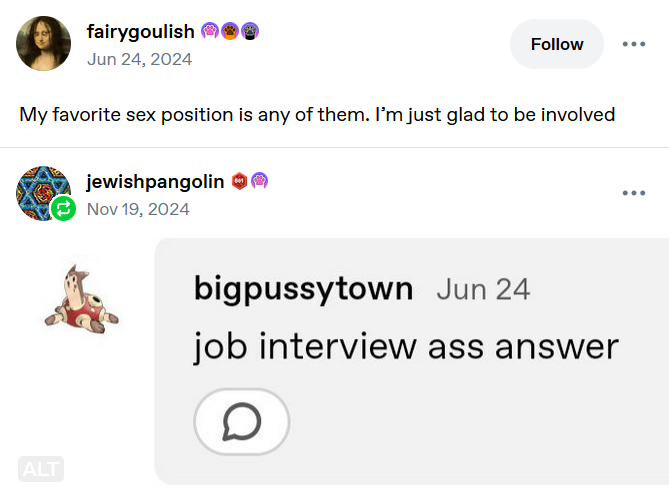Click the "job interview ass answer" reply text

[406, 346]
